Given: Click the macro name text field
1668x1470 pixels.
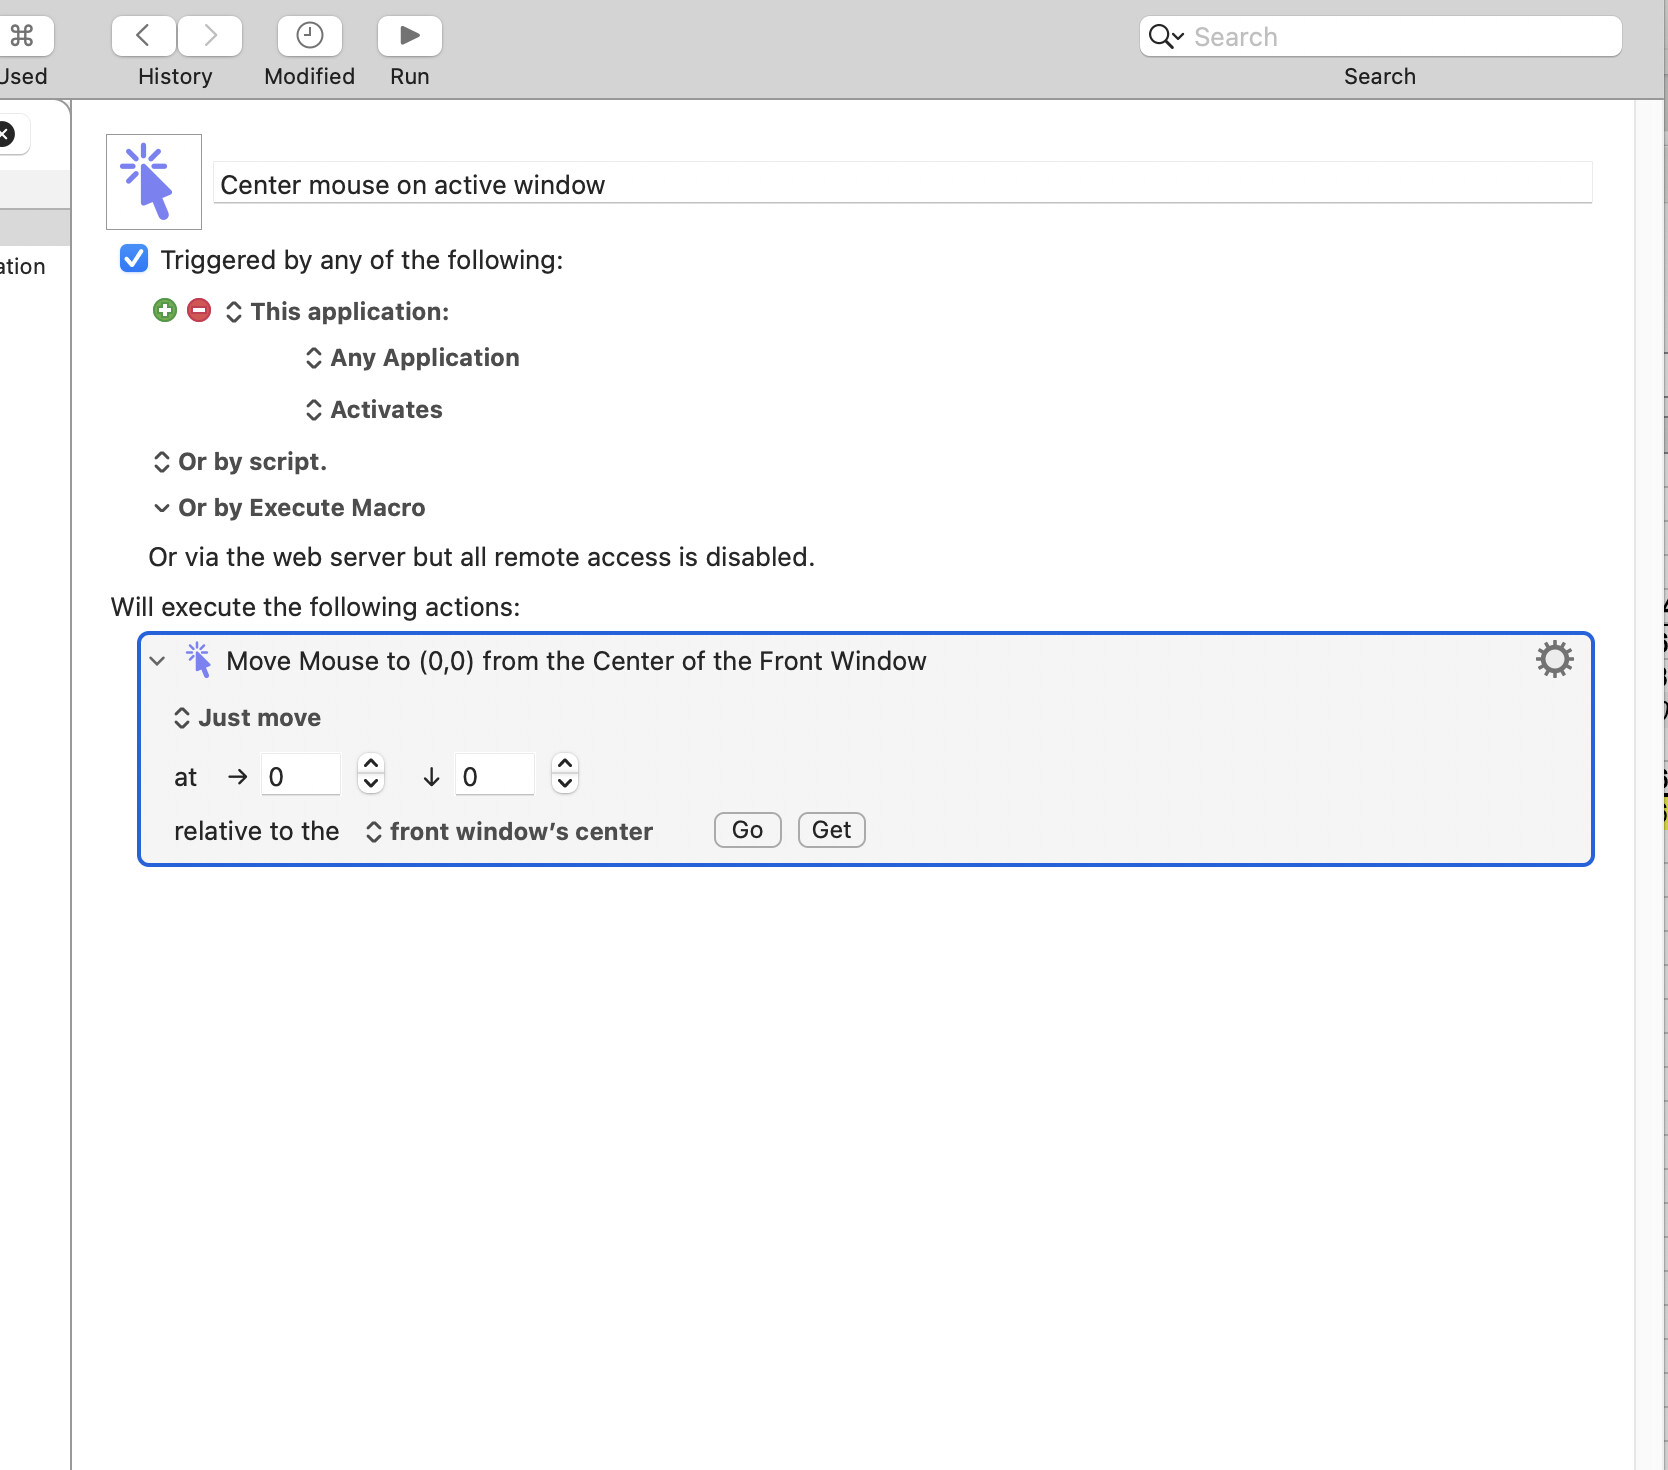Looking at the screenshot, I should 902,184.
